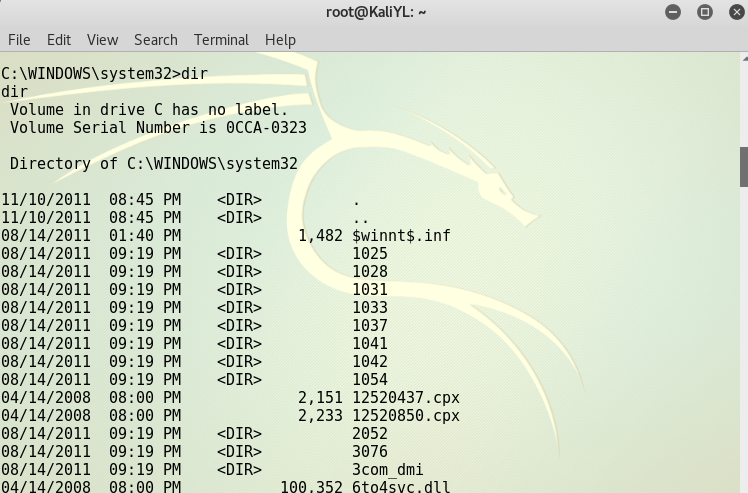The image size is (748, 493).
Task: Click the directory entry 1033
Action: 370,307
